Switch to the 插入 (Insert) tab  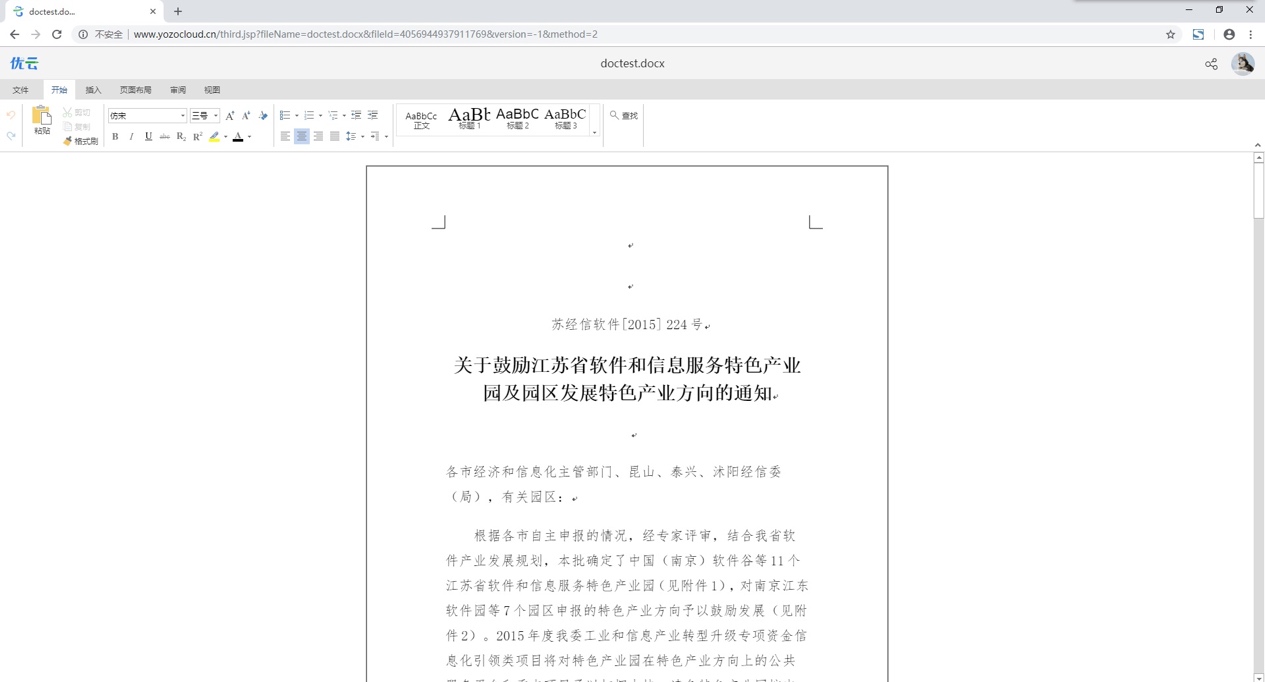93,90
